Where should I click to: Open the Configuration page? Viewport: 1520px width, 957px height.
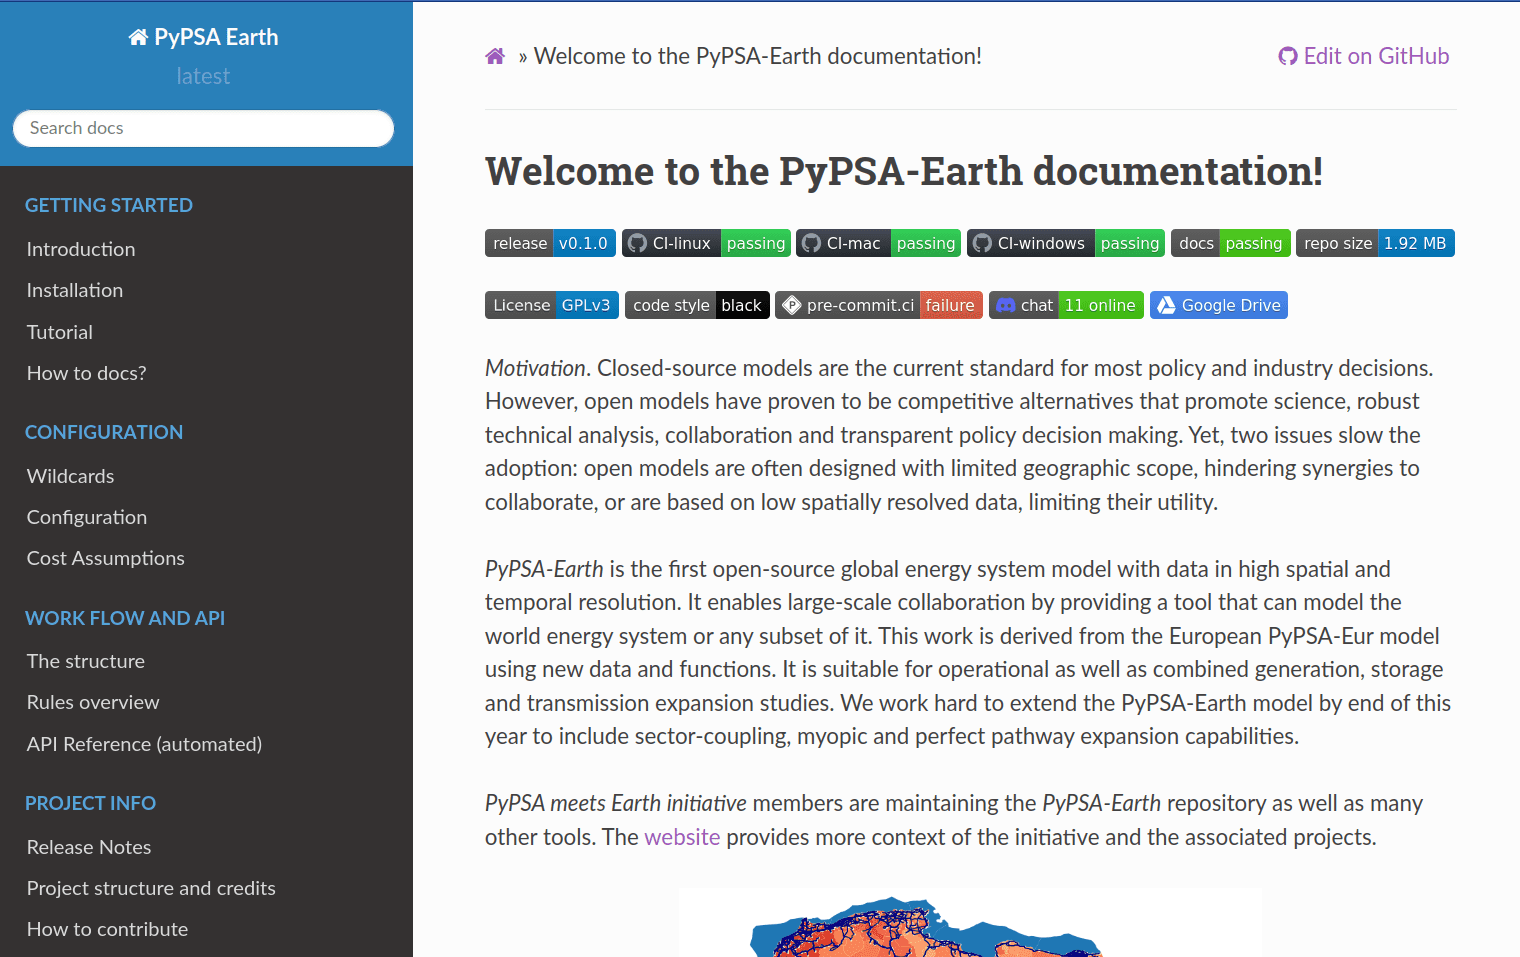(87, 517)
